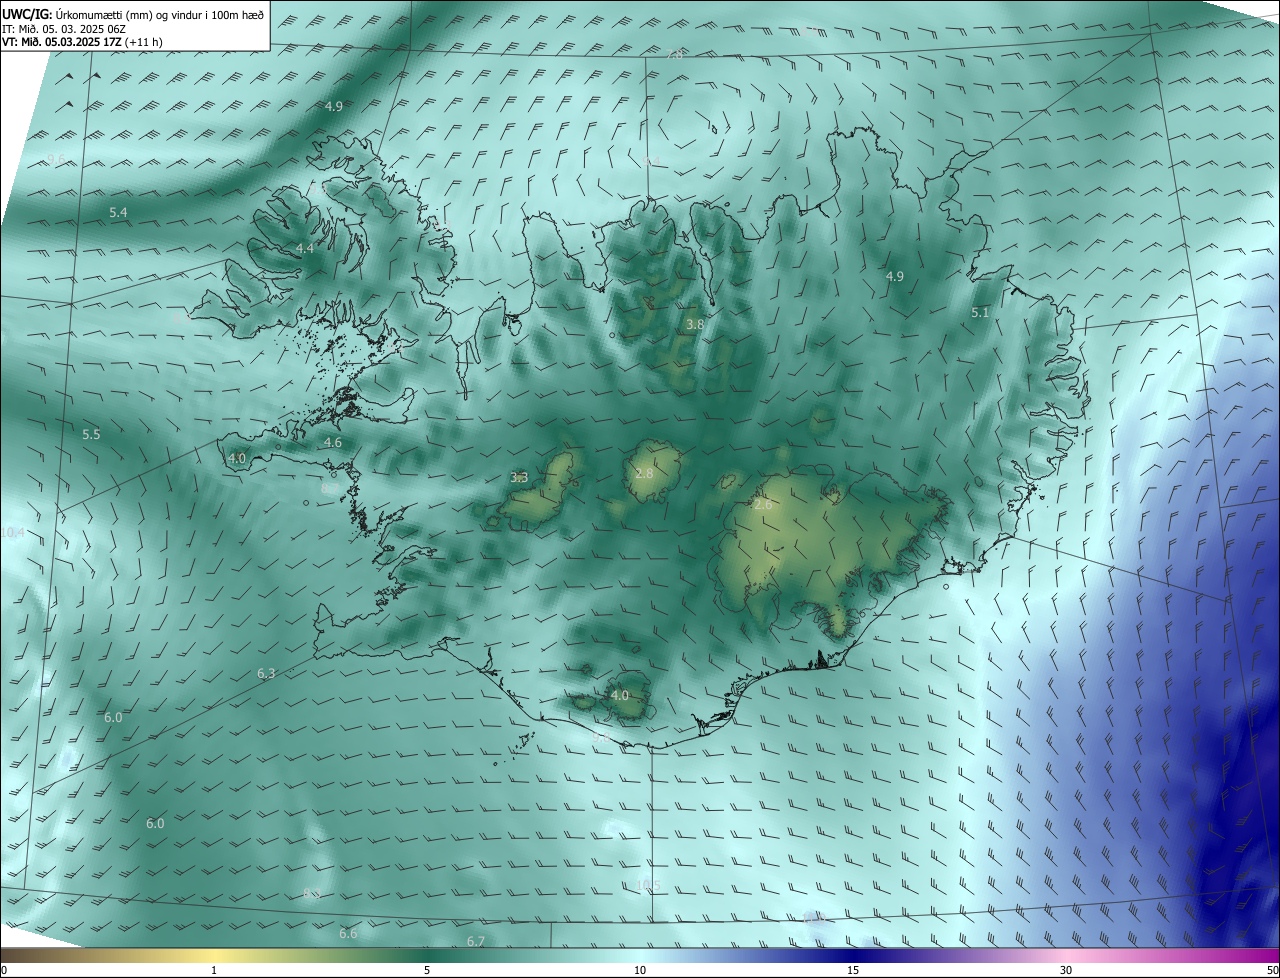Click the 30 tick on color scale
Image resolution: width=1280 pixels, height=978 pixels.
[x=1066, y=970]
